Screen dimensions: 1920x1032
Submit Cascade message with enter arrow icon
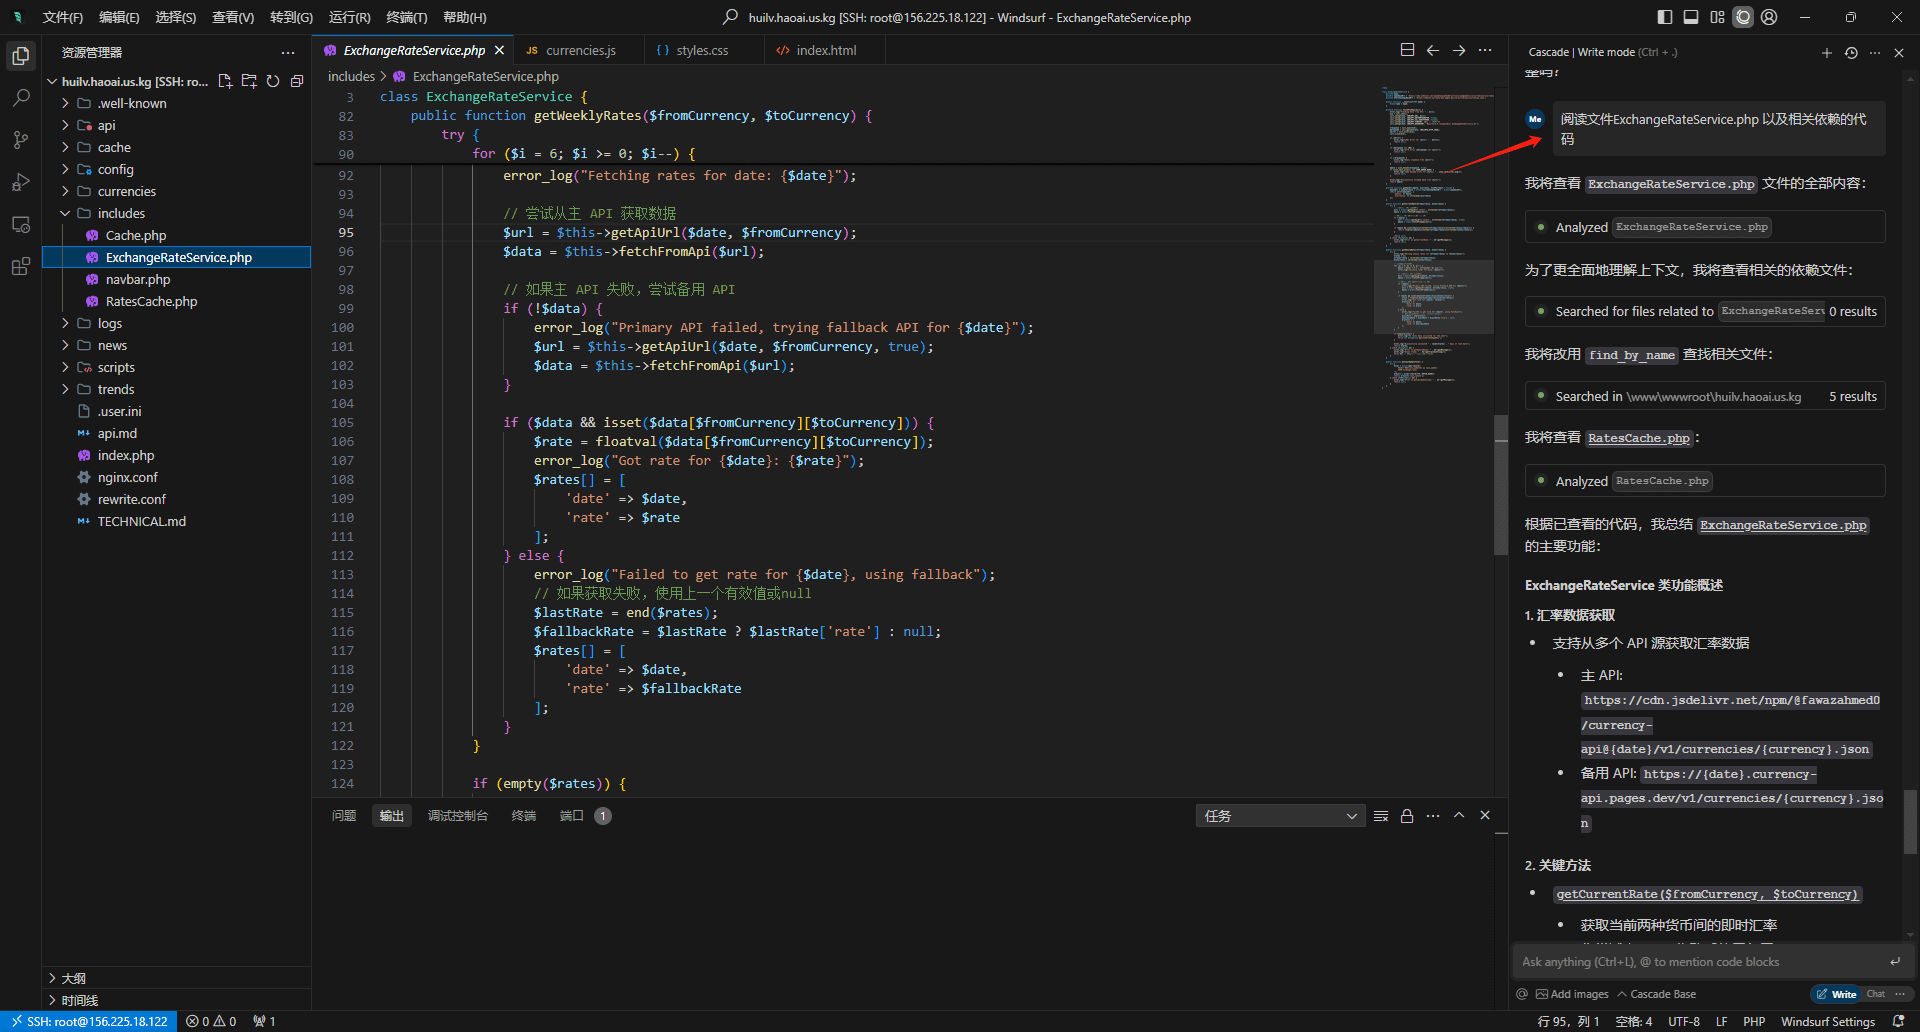[x=1894, y=962]
